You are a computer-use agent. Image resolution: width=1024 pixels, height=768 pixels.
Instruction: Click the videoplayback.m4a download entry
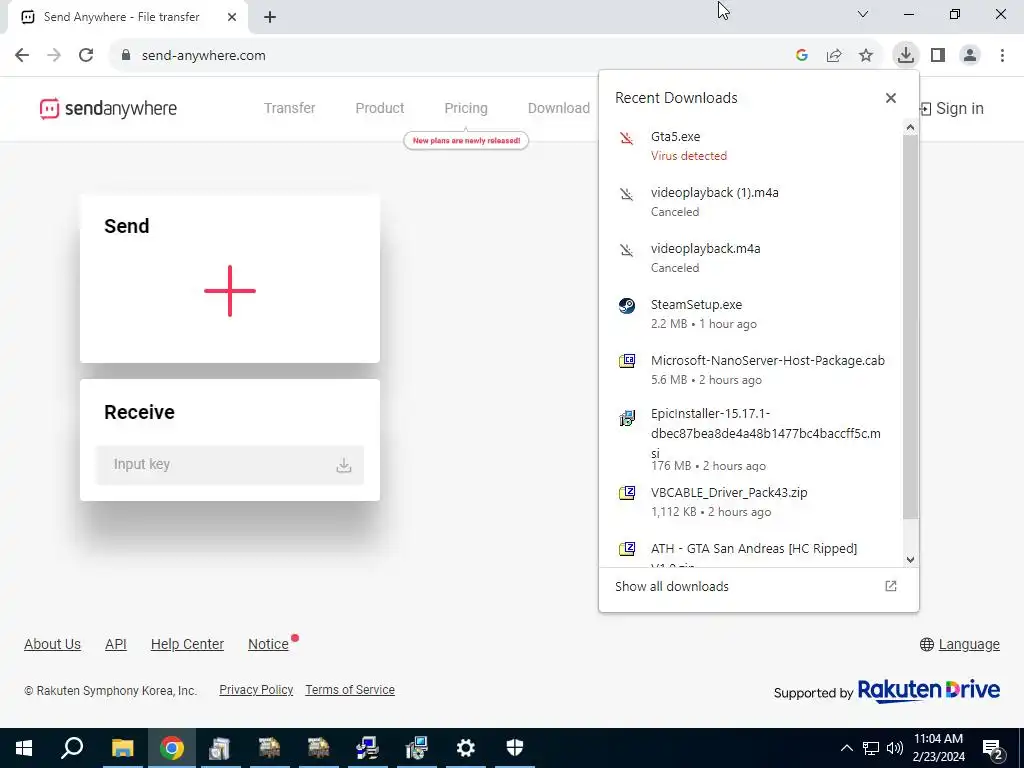(751, 258)
